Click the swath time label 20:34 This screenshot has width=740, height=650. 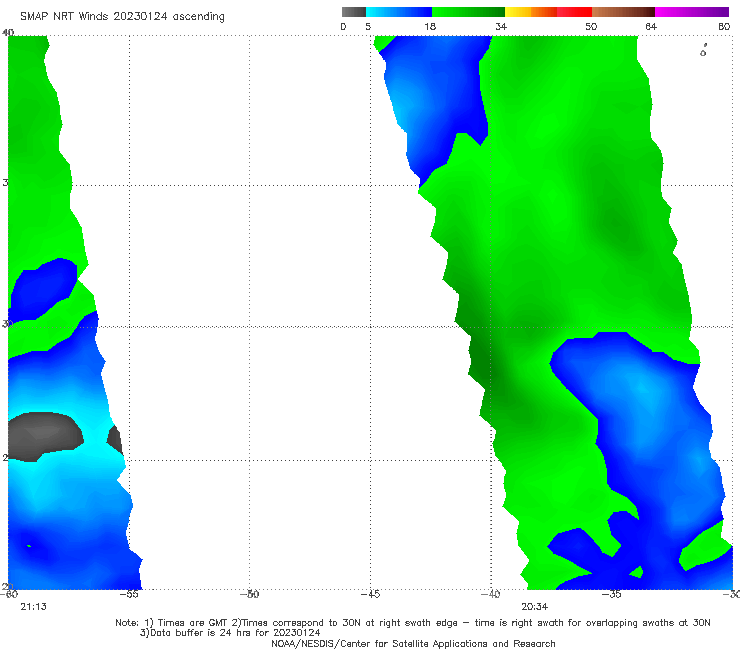[x=534, y=607]
